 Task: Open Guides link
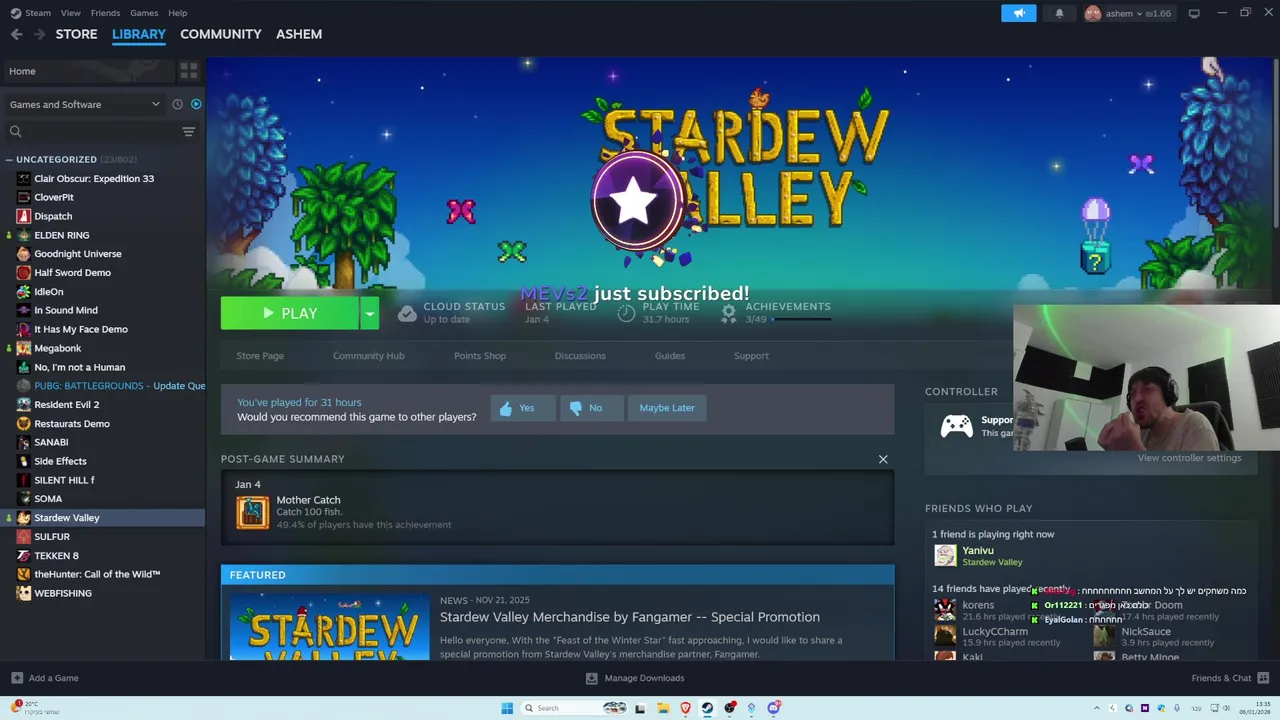click(x=670, y=356)
